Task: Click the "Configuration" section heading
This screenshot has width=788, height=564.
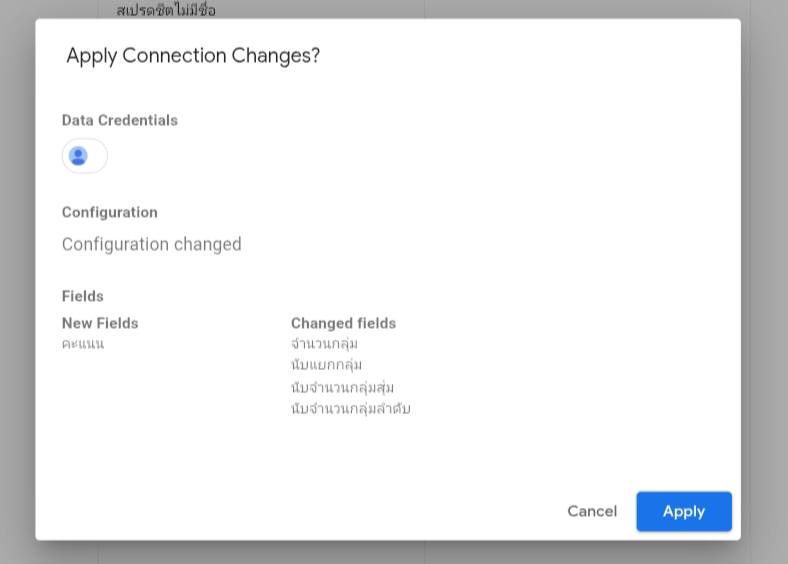Action: 110,212
